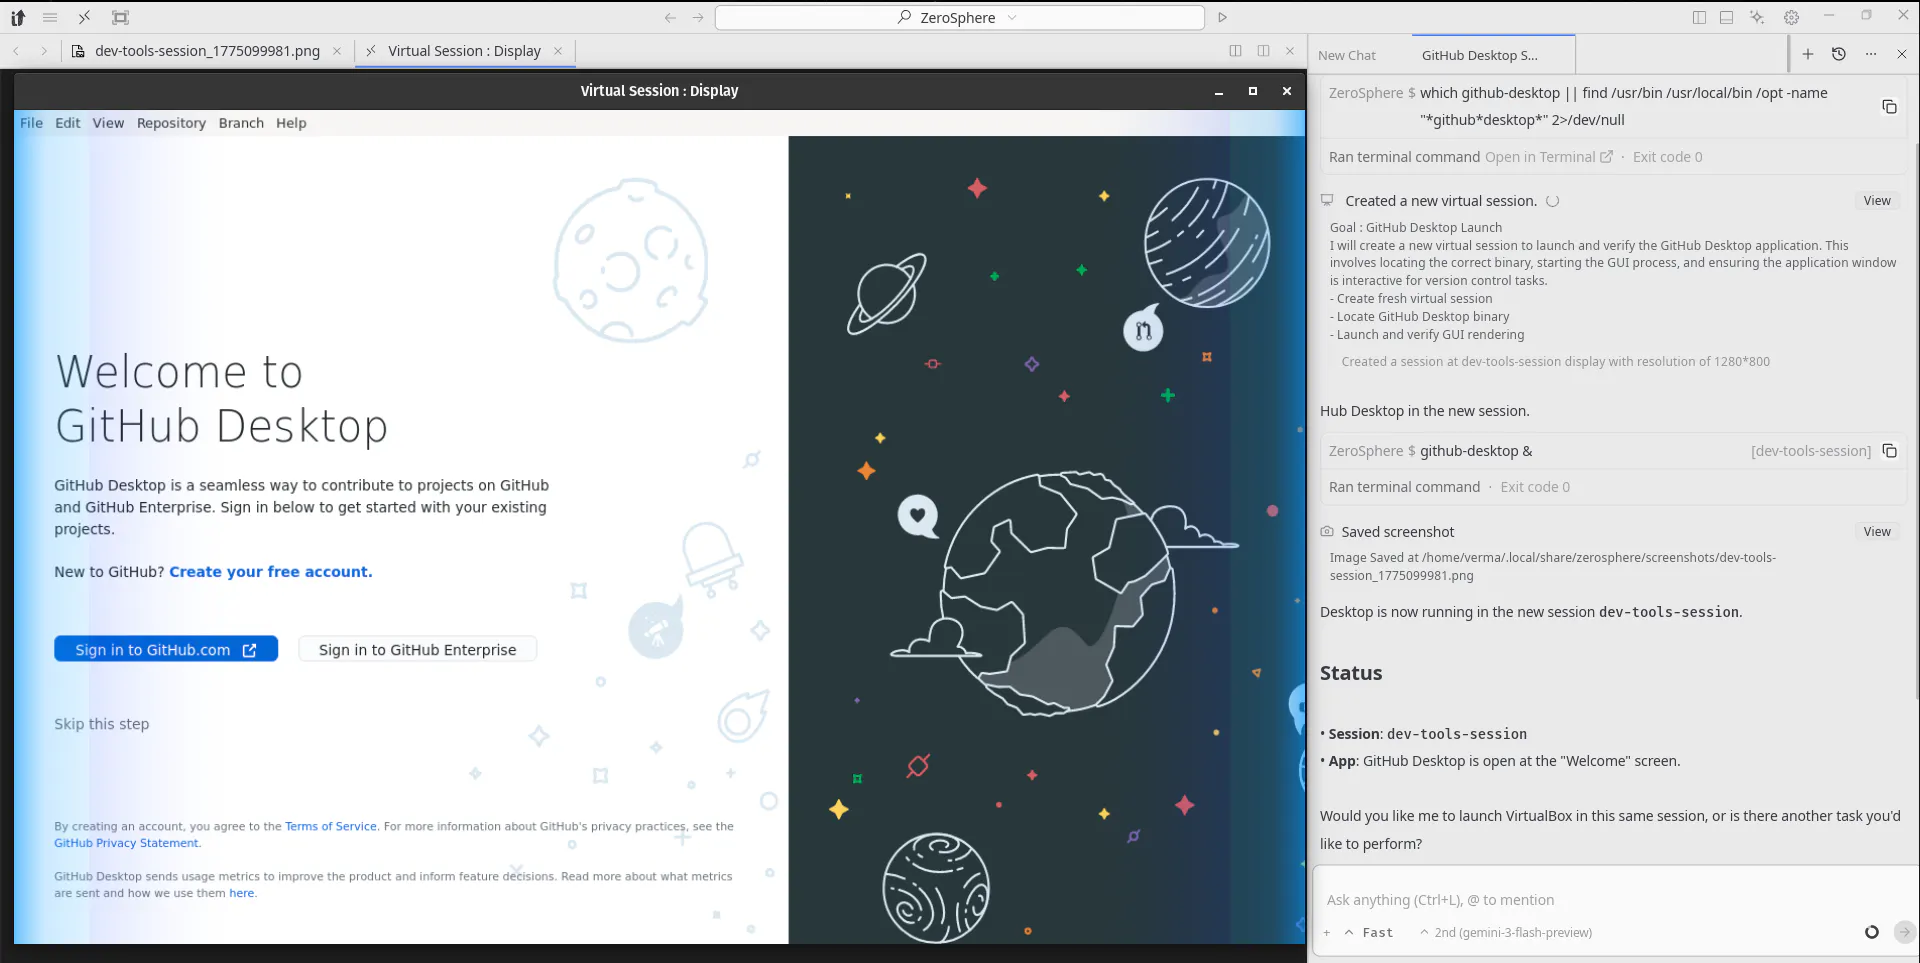Select the Virtual Session : Display tab

tap(464, 51)
